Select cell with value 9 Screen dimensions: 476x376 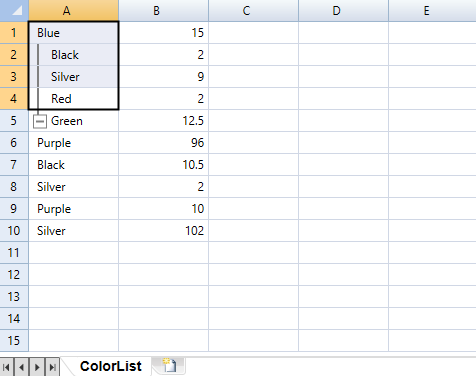163,77
